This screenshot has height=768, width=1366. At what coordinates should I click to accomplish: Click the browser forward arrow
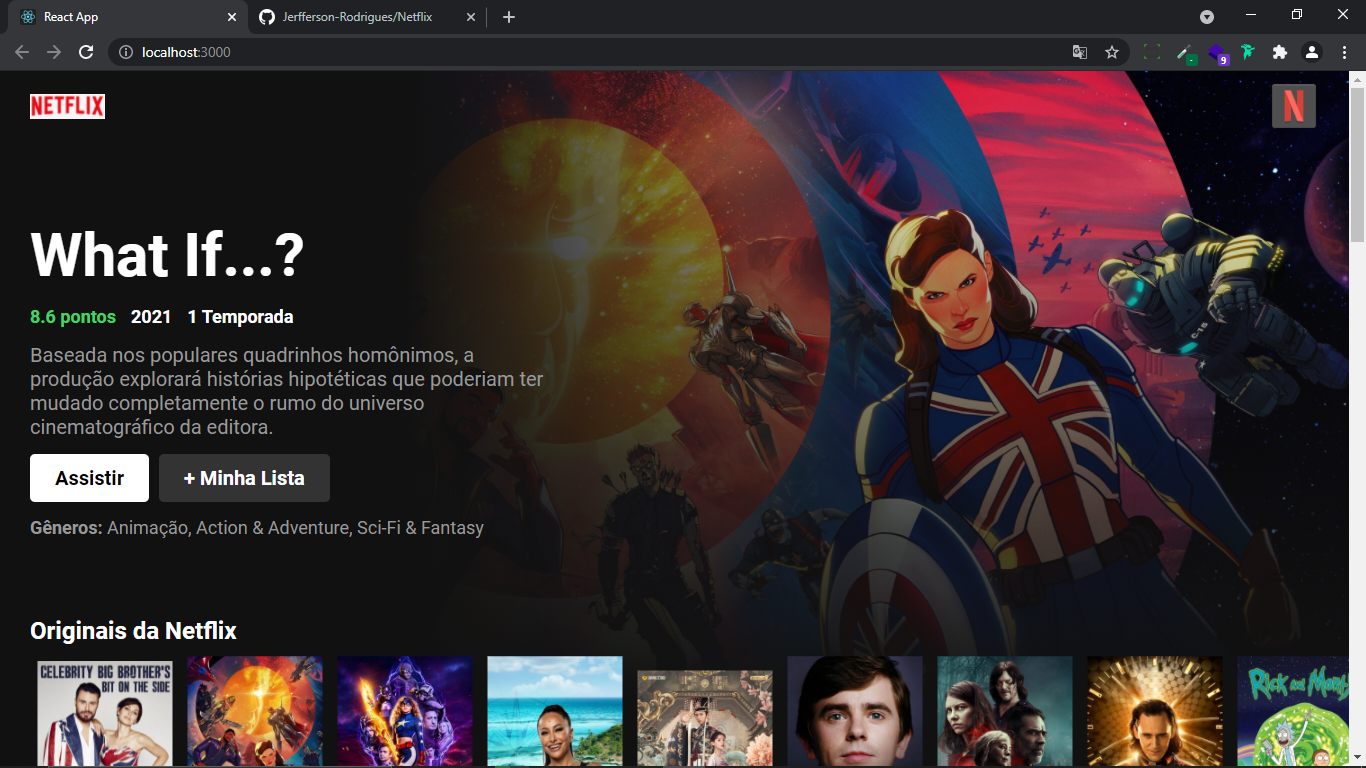54,52
